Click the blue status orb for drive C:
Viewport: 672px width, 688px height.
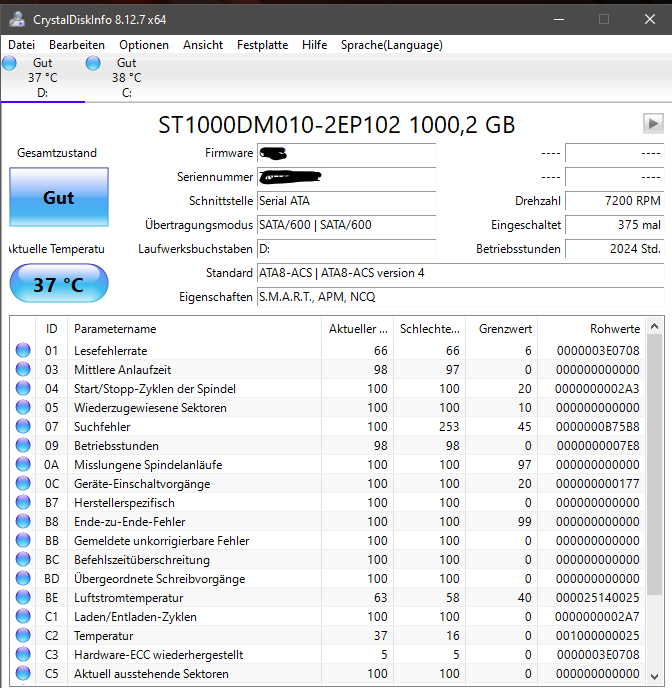(x=93, y=63)
